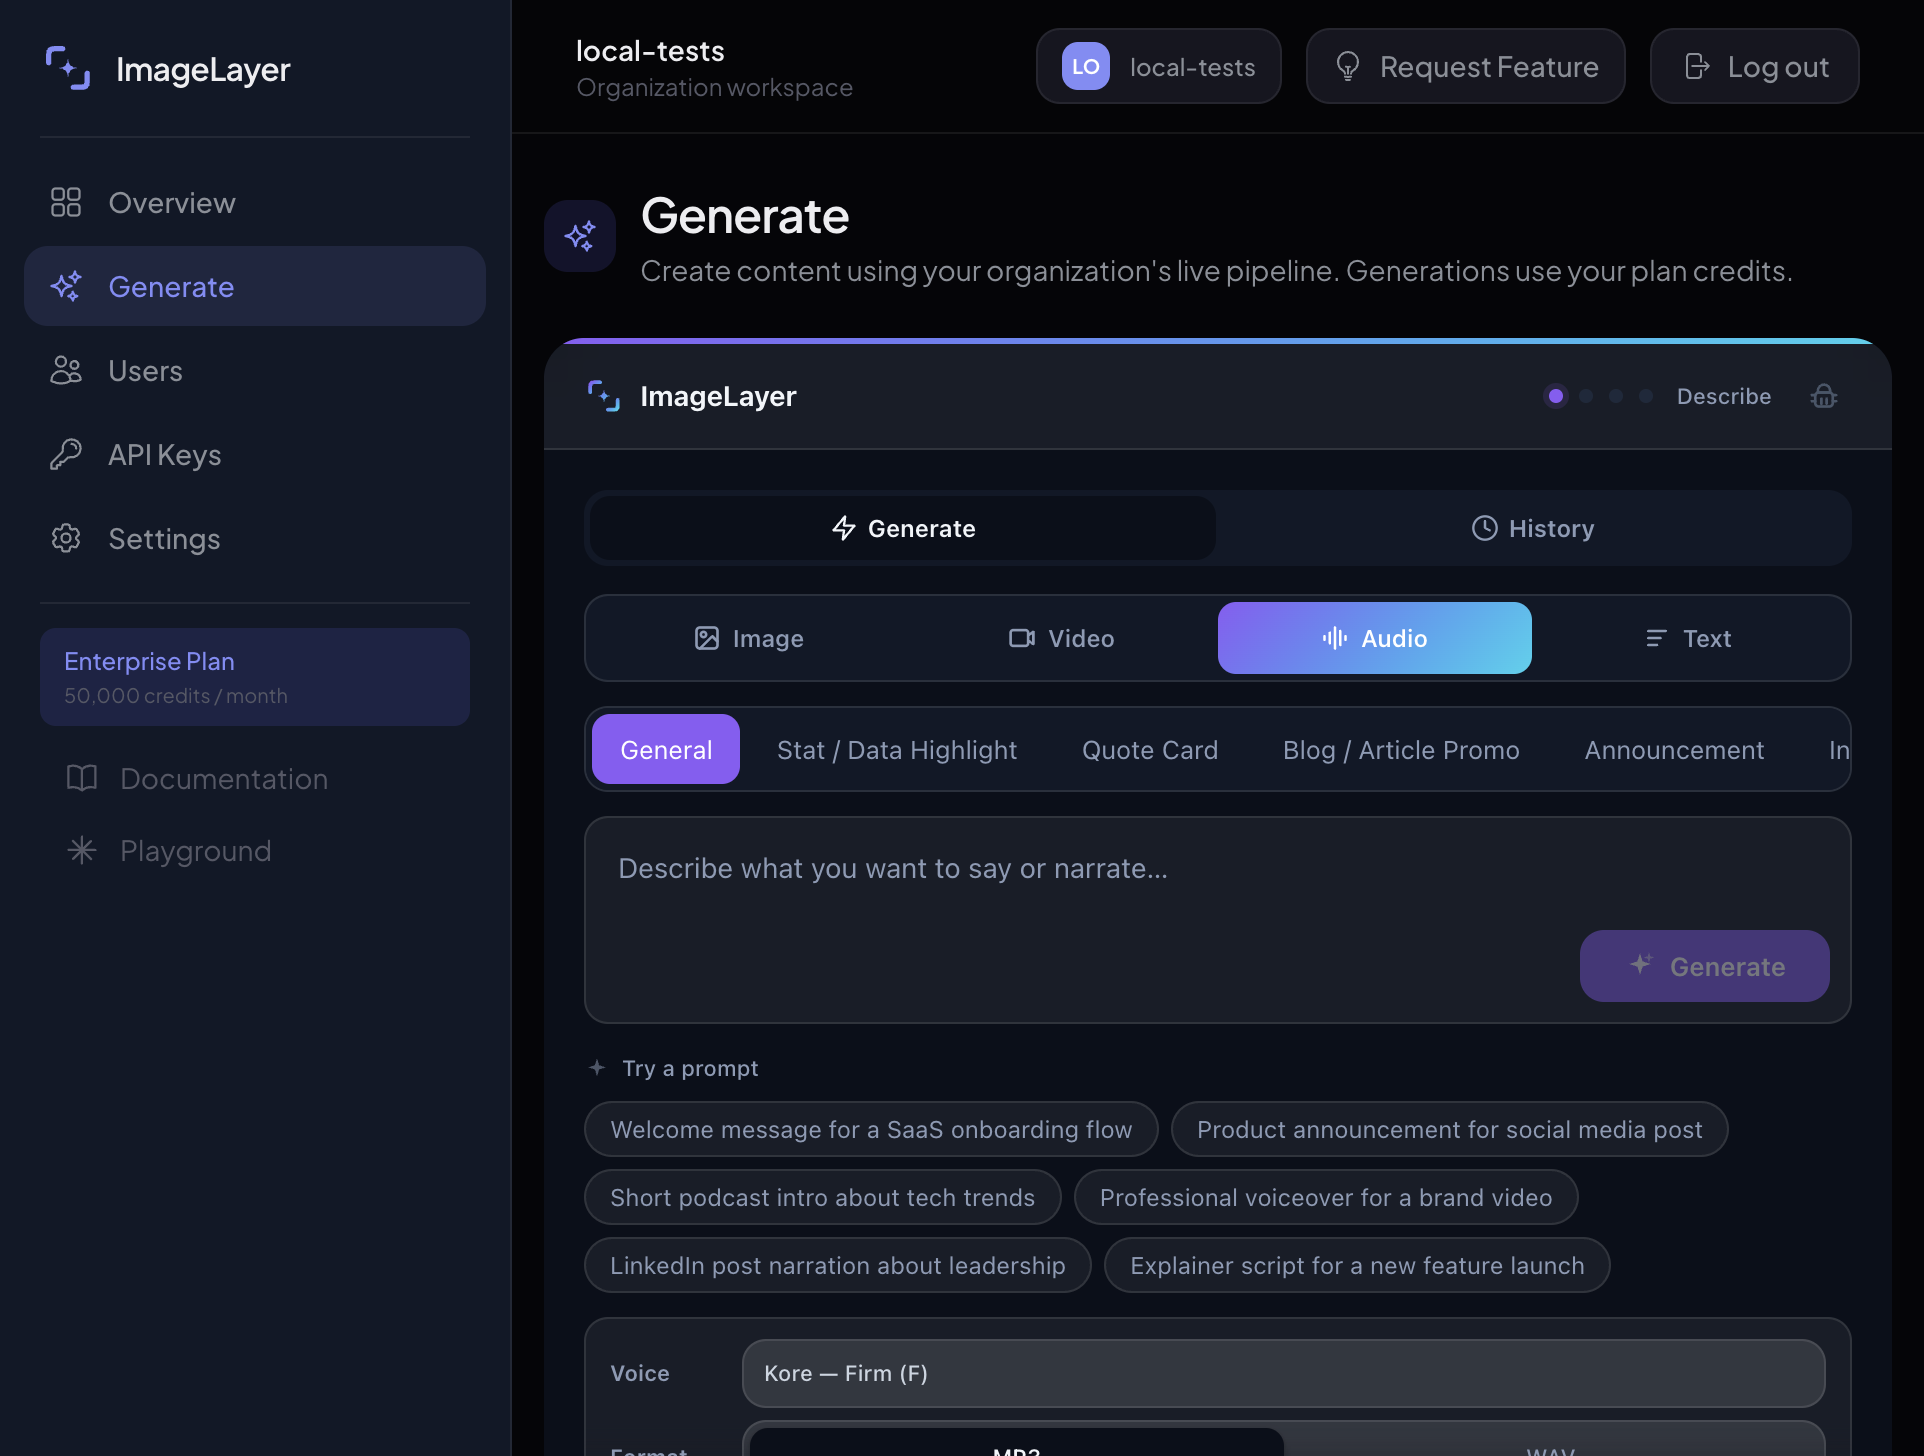Switch to the Generate tab with lightning icon
The height and width of the screenshot is (1456, 1924).
point(903,528)
